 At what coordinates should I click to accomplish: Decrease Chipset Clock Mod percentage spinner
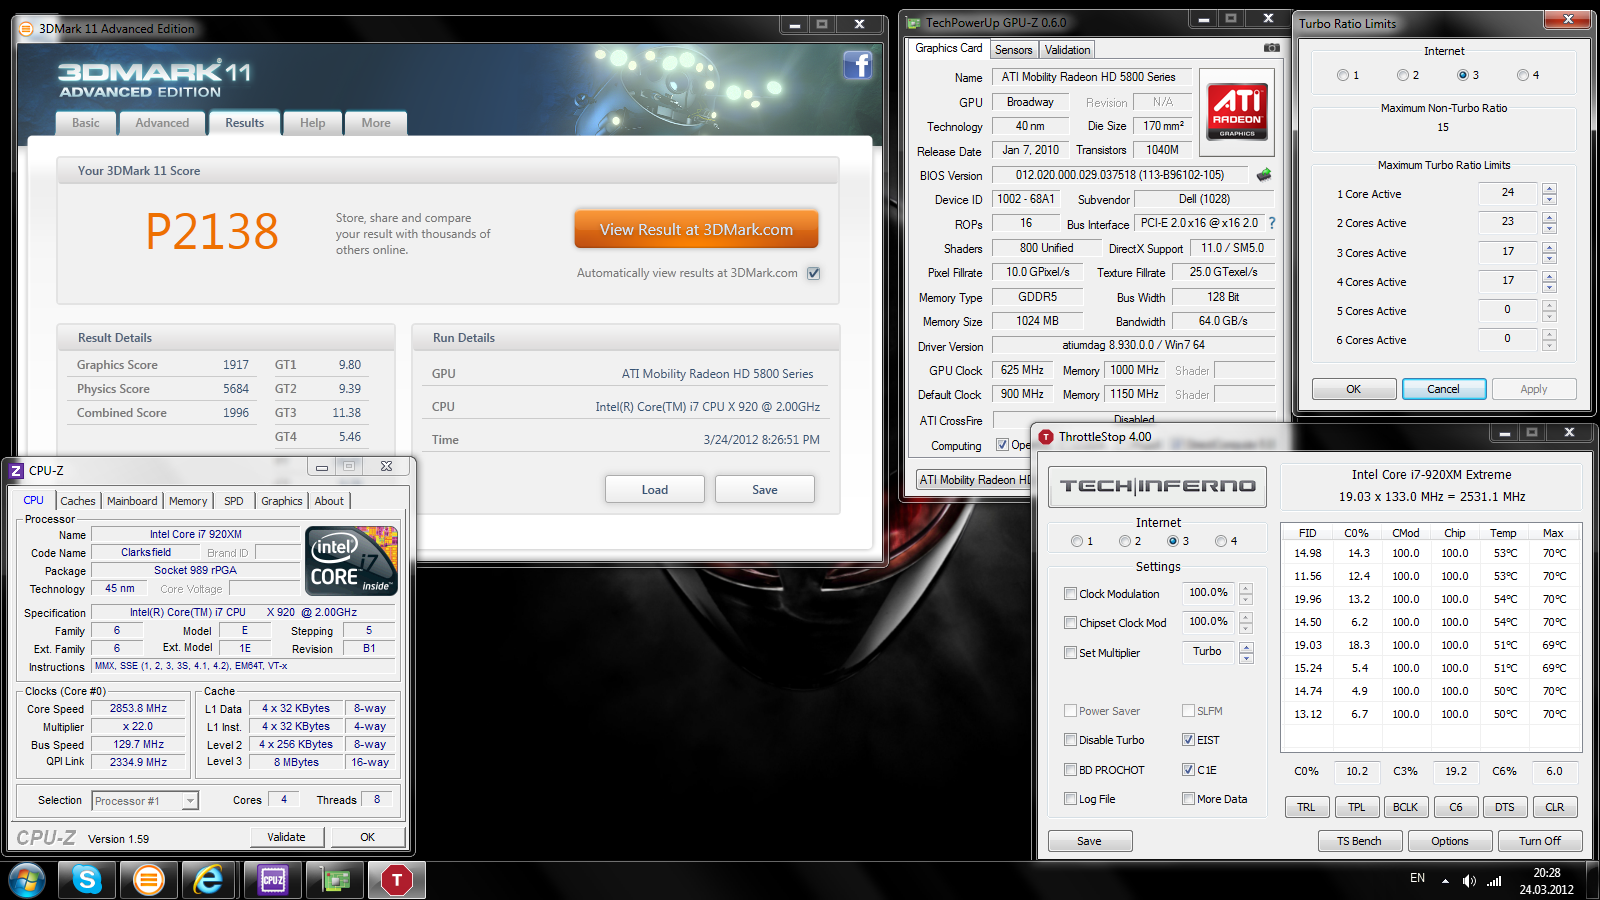[x=1246, y=628]
